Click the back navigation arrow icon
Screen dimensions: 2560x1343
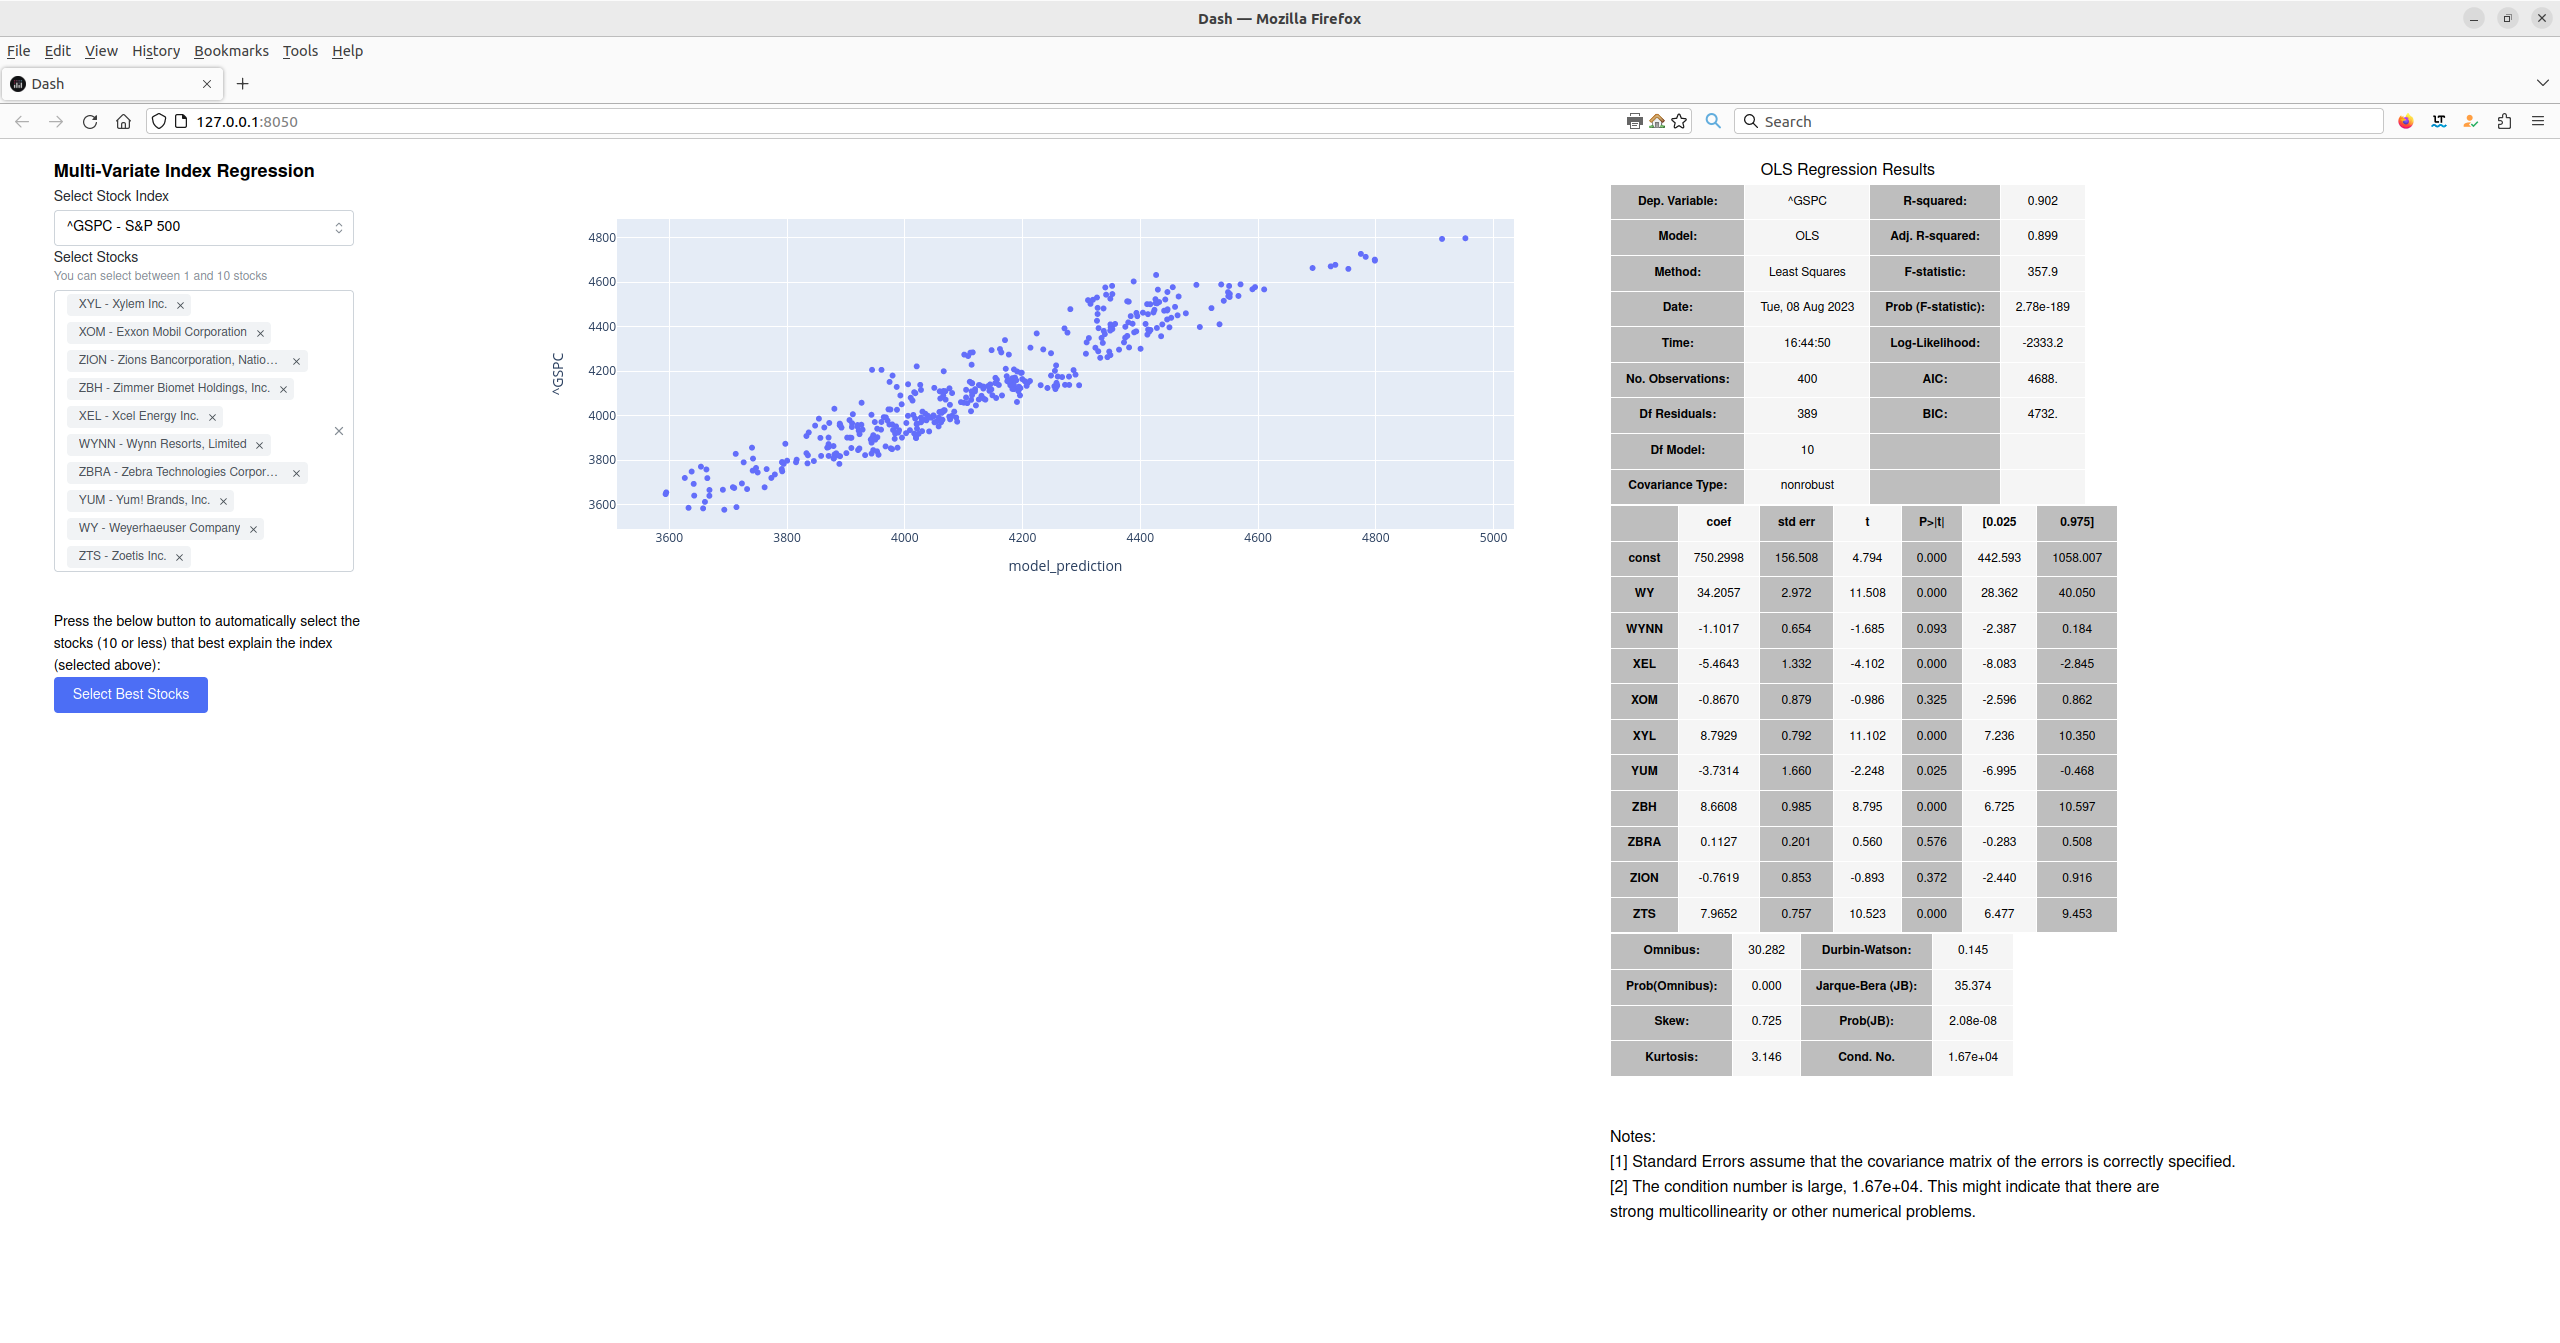(22, 120)
